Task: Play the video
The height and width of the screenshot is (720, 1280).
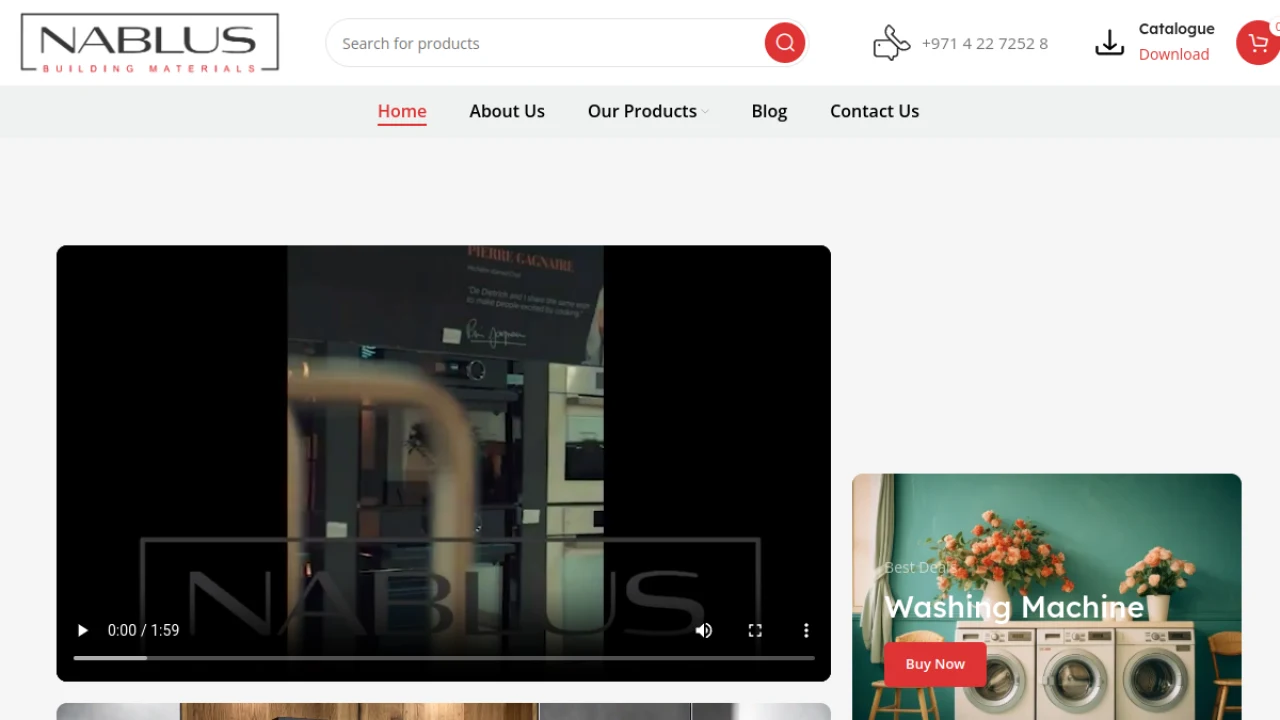Action: [83, 630]
